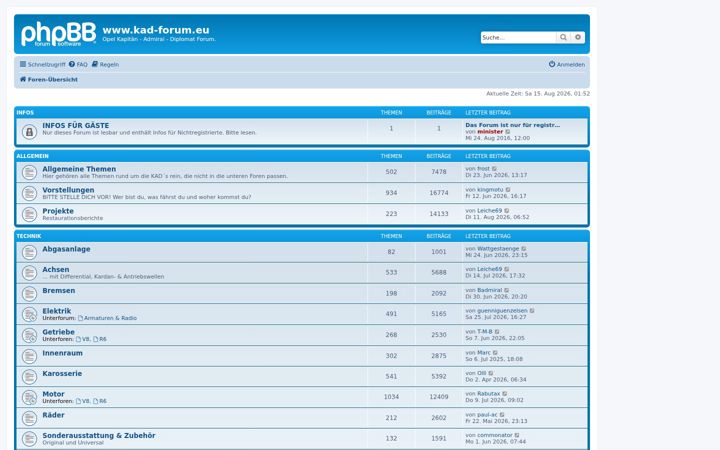Click locked forum icon for Infos für Gäste

click(29, 132)
